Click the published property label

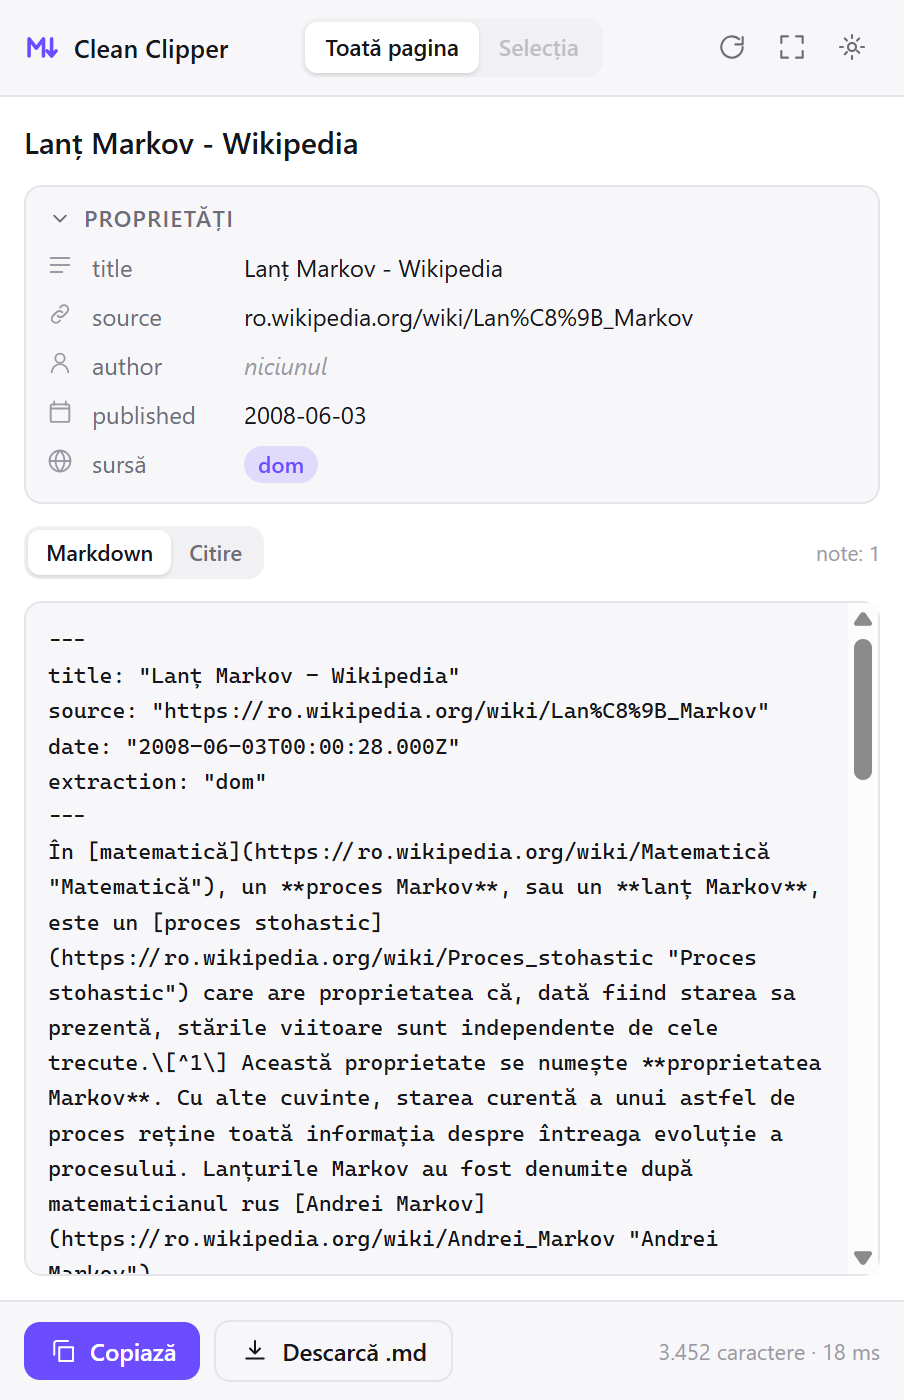[x=144, y=416]
